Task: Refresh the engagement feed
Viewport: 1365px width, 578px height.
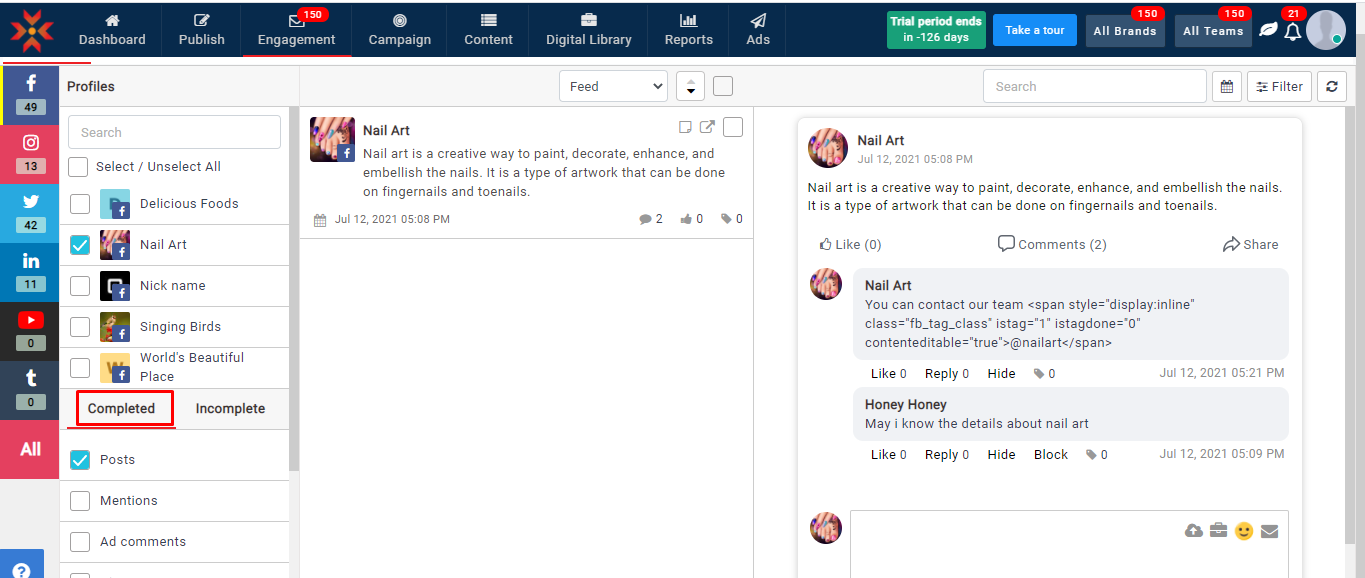Action: click(x=1331, y=87)
